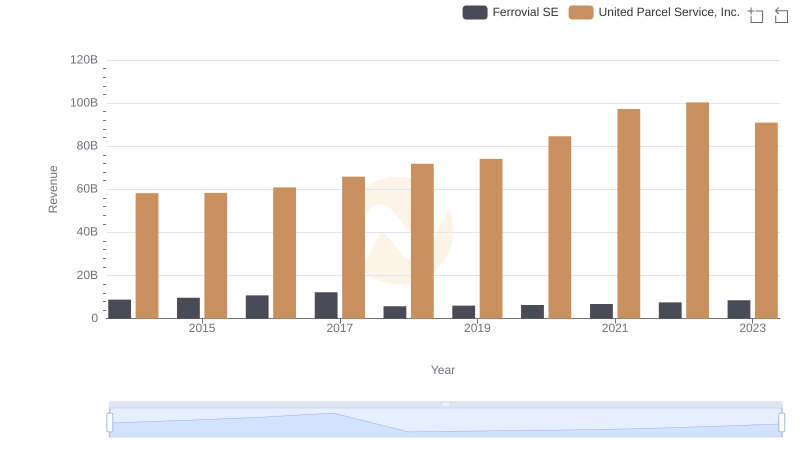Select the UPS bar for 2016
Viewport: 800px width, 461px height.
click(x=284, y=253)
